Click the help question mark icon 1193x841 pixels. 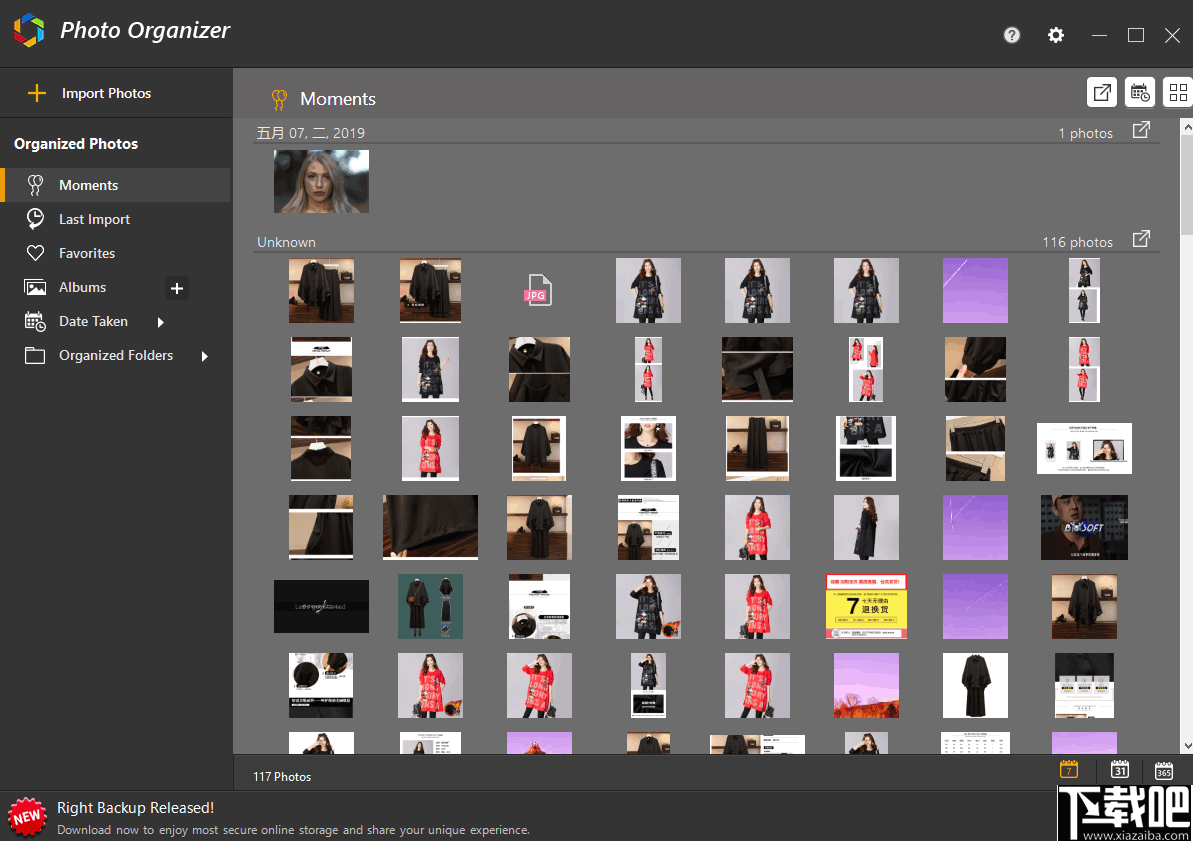[1011, 35]
